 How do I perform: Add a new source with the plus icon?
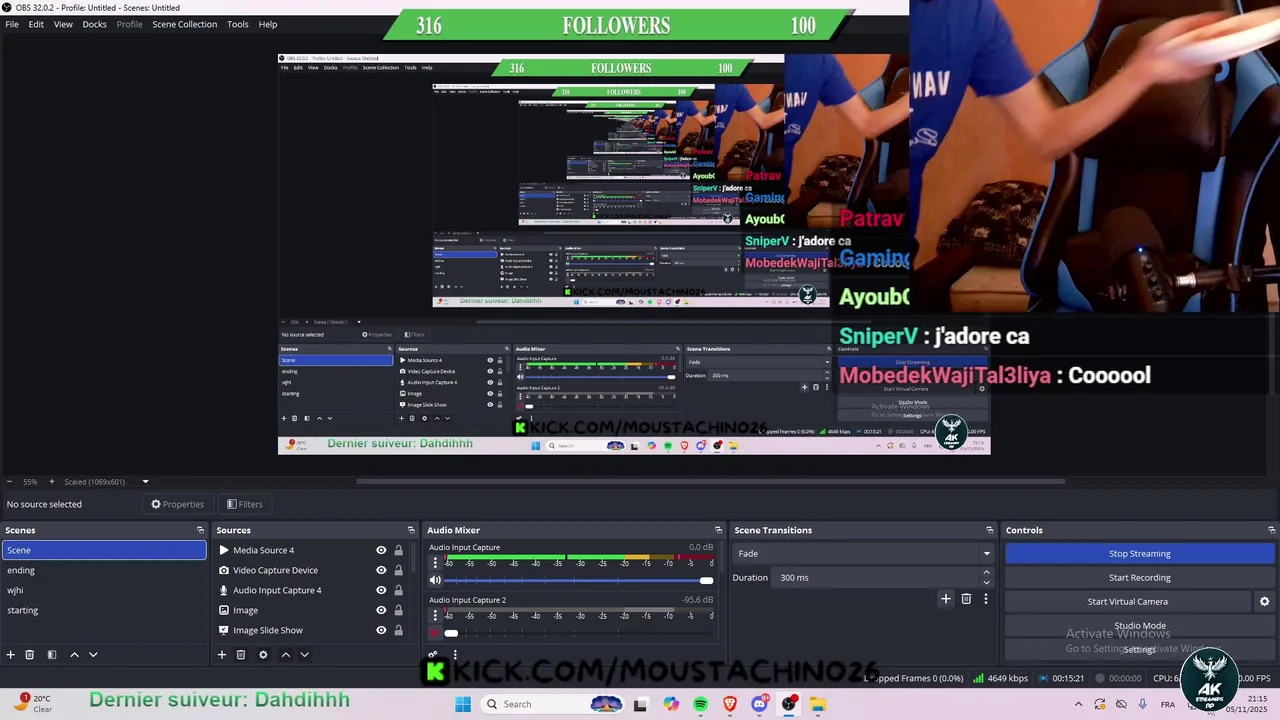click(222, 655)
